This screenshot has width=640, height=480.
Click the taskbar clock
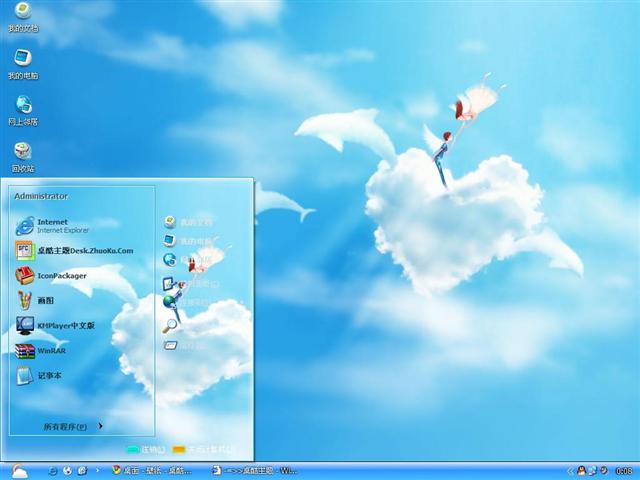click(x=624, y=471)
